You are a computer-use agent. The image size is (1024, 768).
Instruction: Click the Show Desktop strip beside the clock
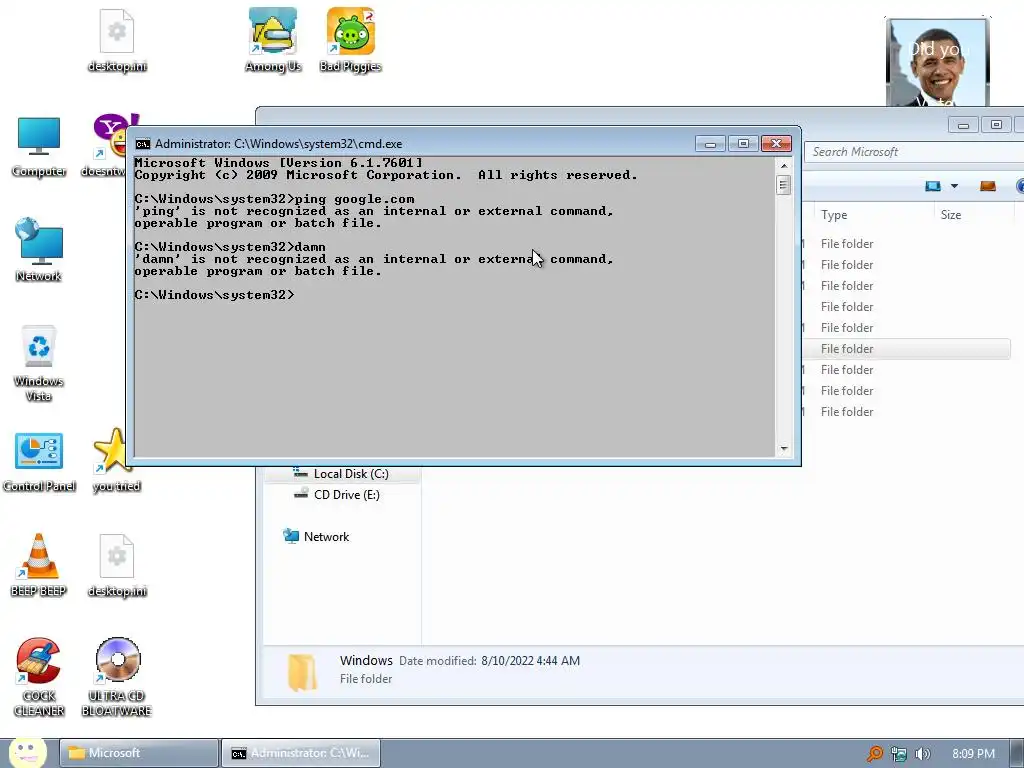tap(1016, 753)
